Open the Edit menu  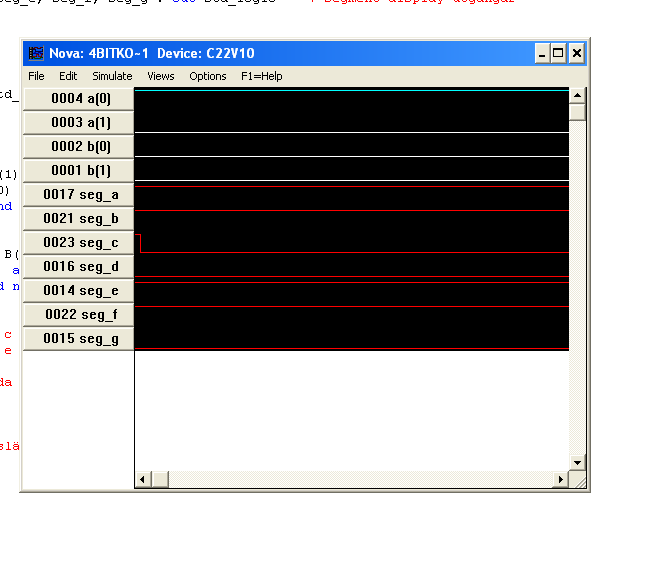[68, 76]
